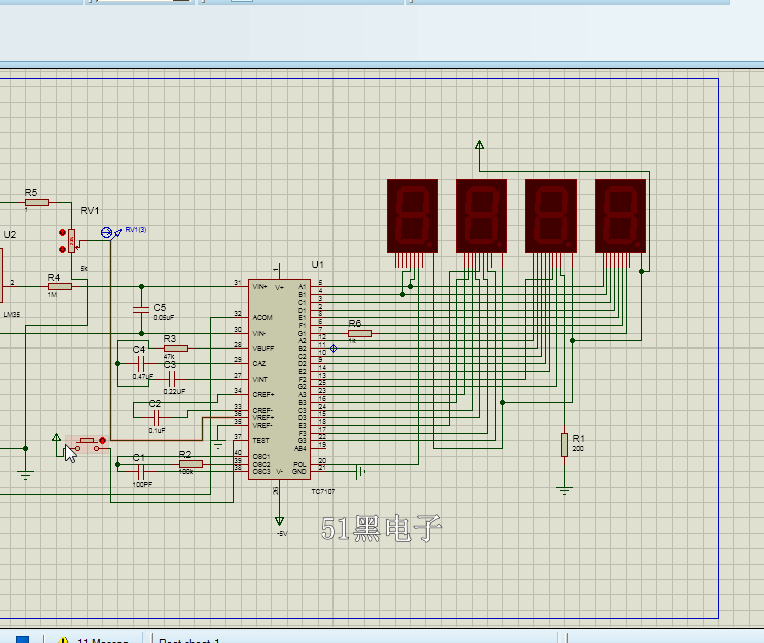Click the 200 value label under R1

(x=578, y=449)
